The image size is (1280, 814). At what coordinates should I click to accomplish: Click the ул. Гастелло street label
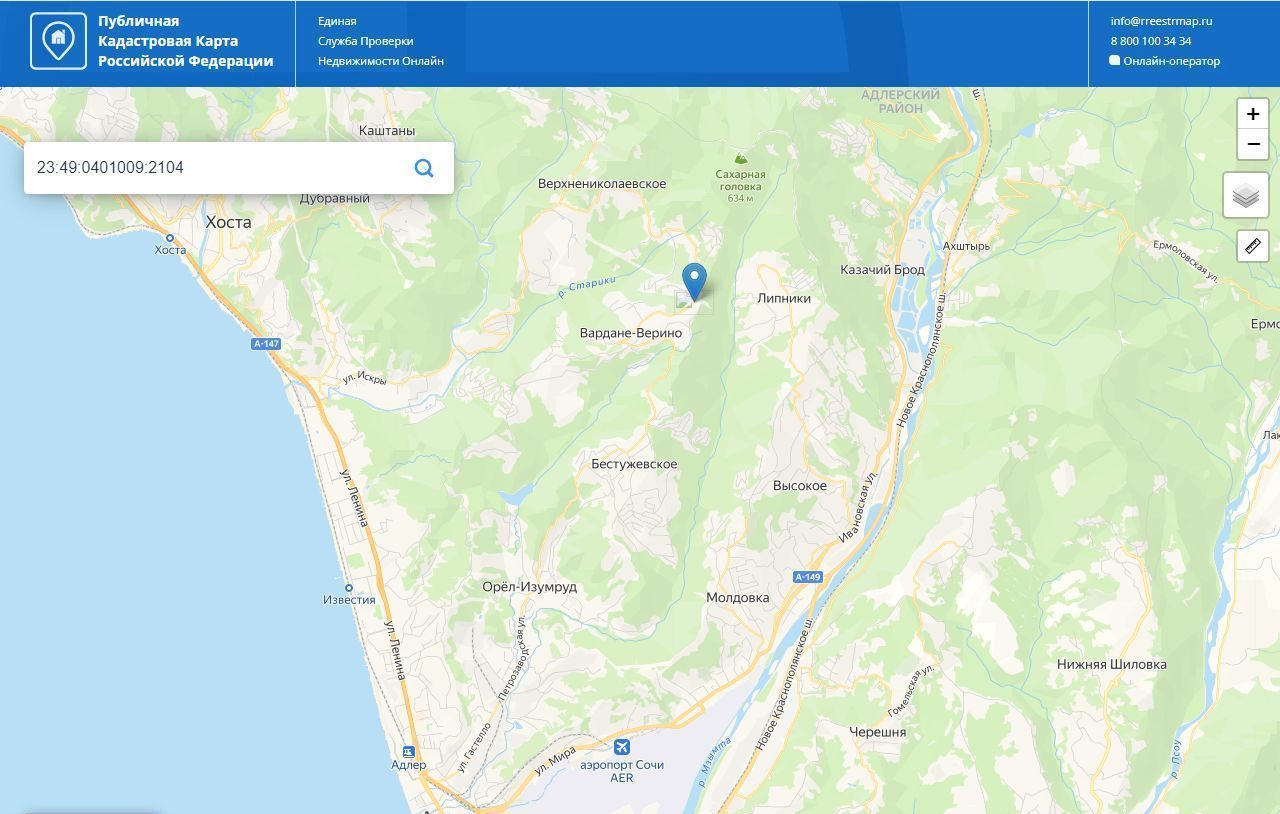(x=475, y=748)
